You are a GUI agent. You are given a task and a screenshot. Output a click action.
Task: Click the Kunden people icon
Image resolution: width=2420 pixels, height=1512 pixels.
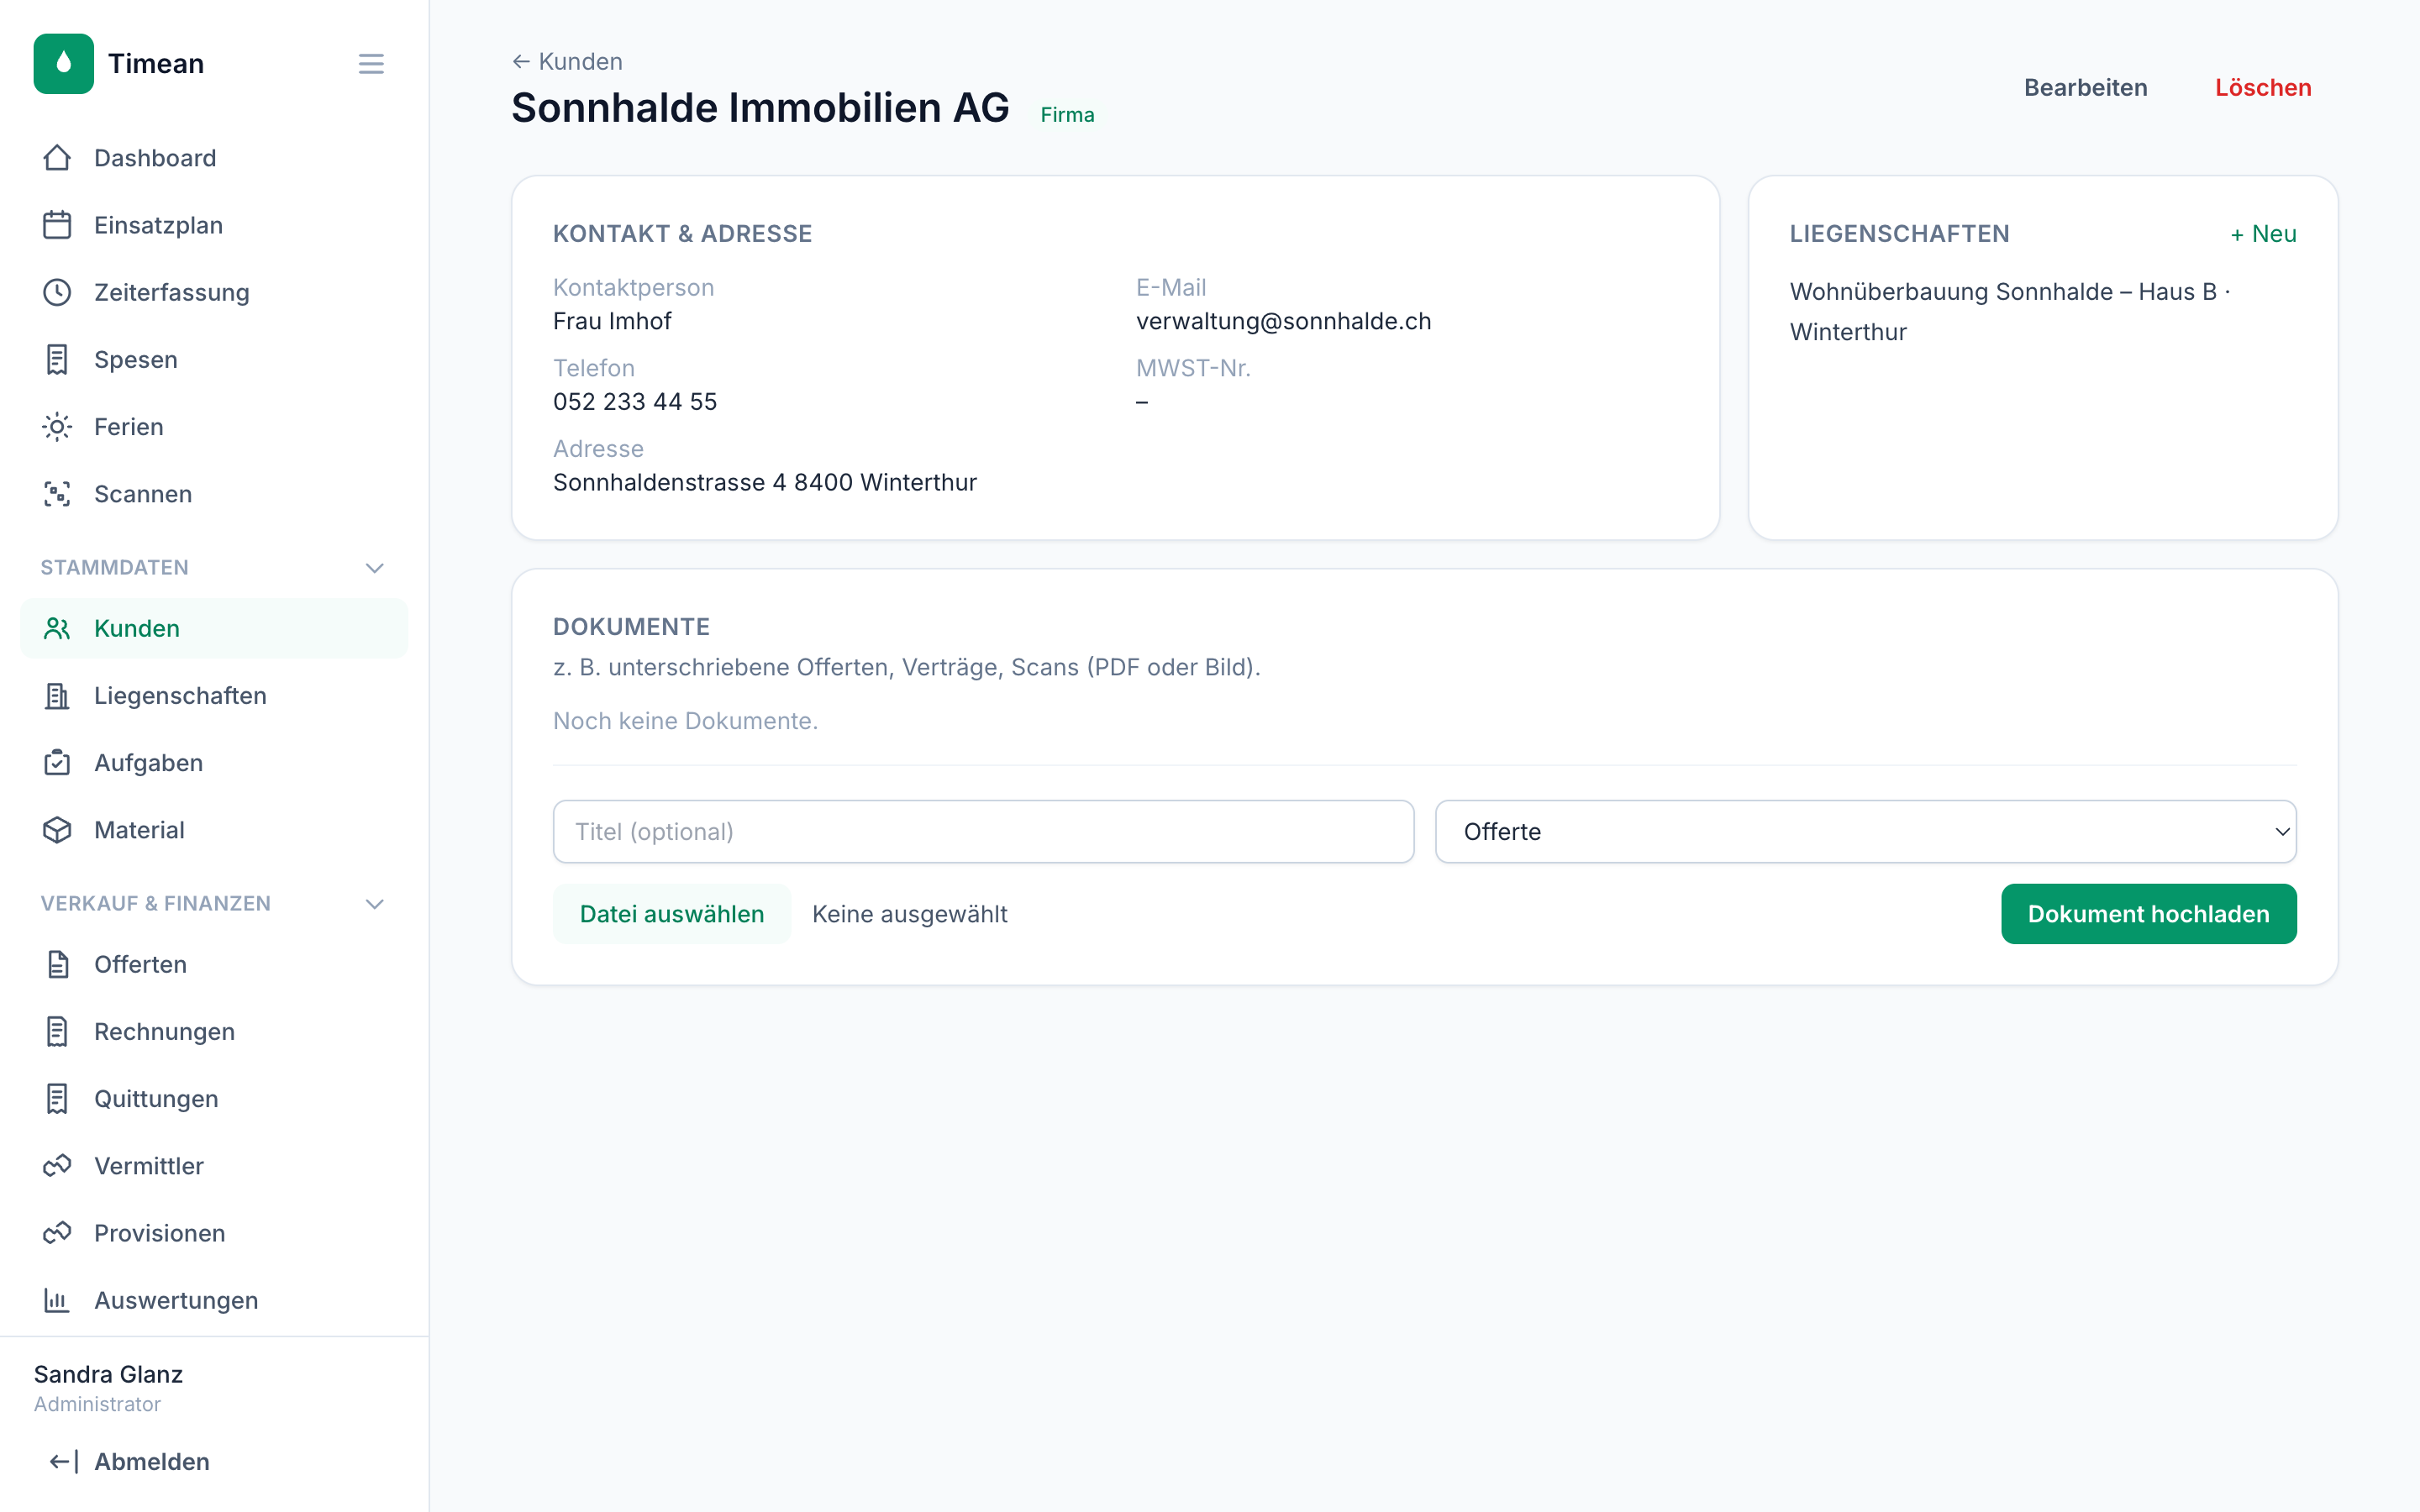pos(57,628)
